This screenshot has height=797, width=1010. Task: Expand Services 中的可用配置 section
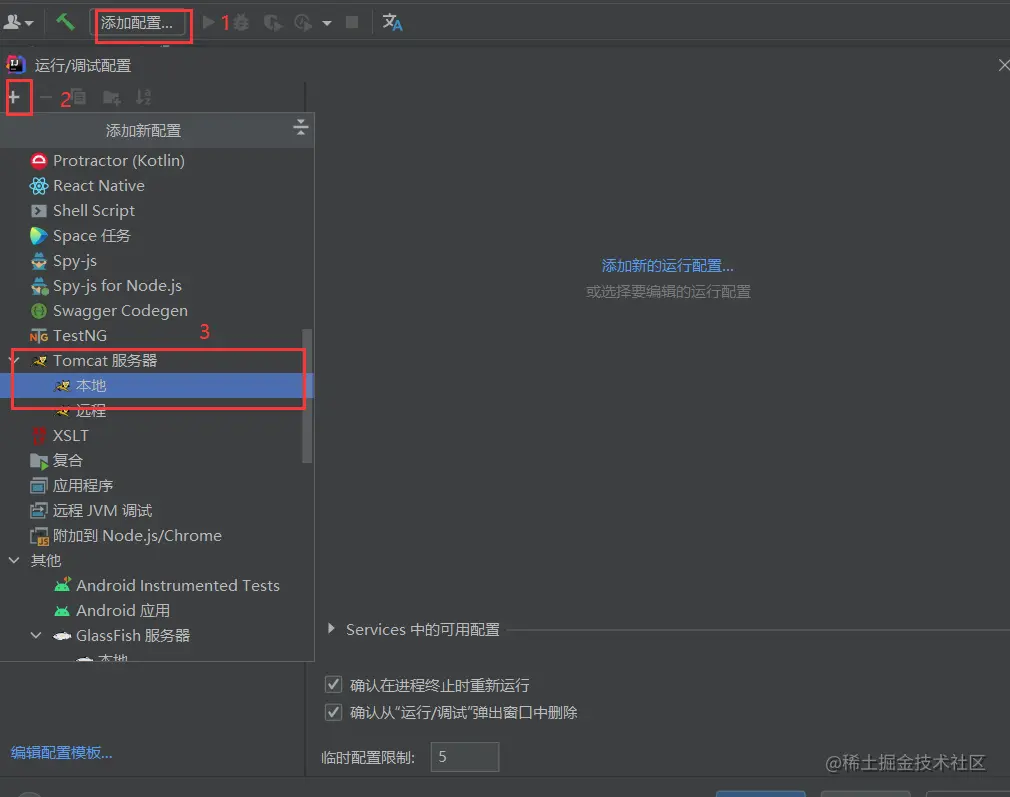[331, 628]
